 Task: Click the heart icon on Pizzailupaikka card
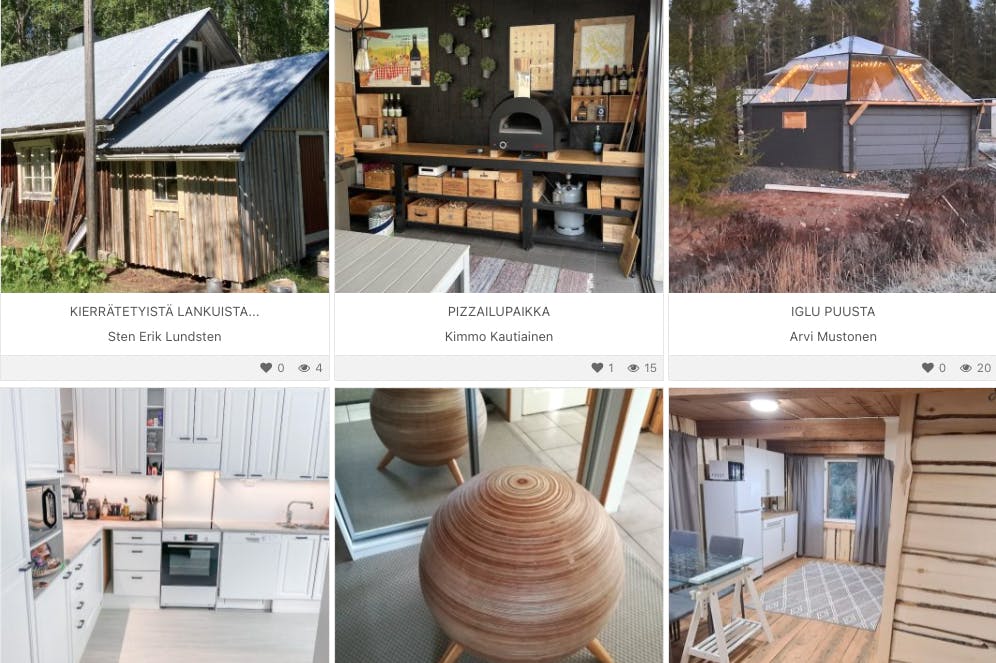[x=597, y=368]
